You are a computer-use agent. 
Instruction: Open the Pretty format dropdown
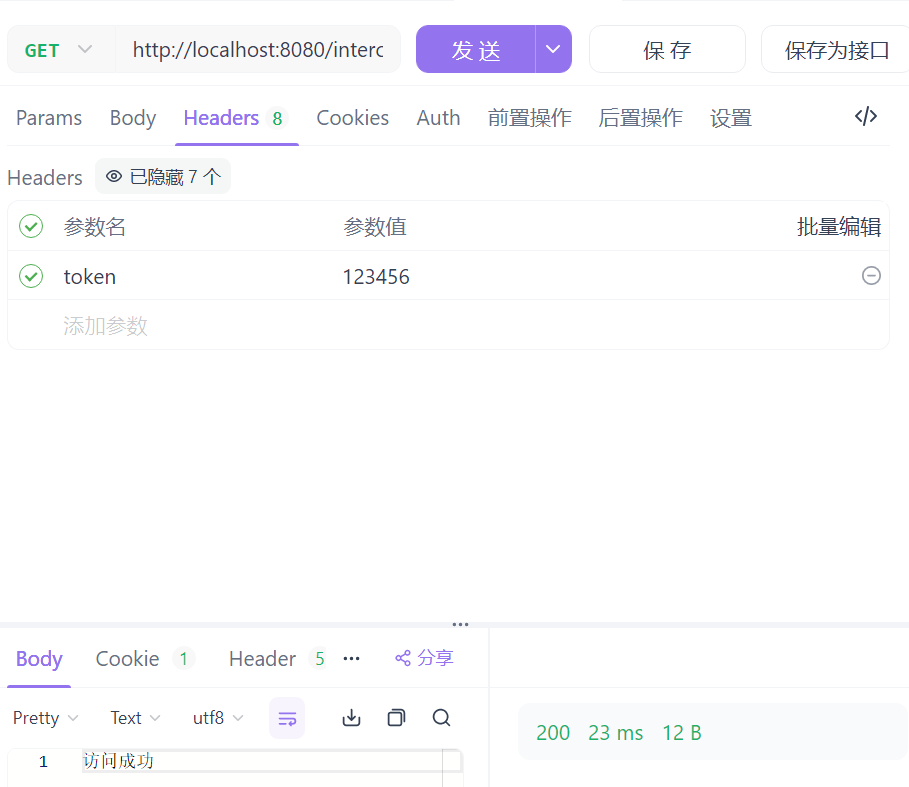tap(38, 718)
